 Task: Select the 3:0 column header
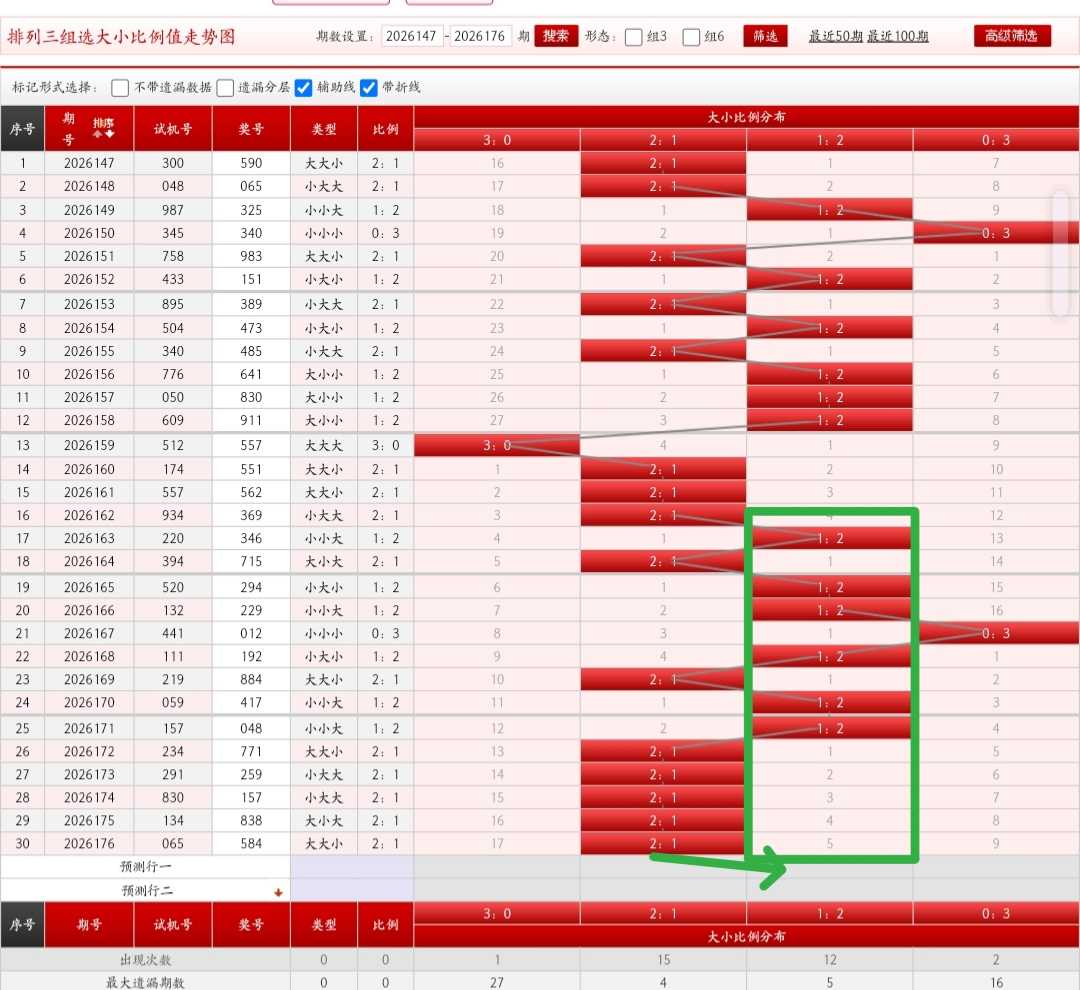[x=497, y=140]
